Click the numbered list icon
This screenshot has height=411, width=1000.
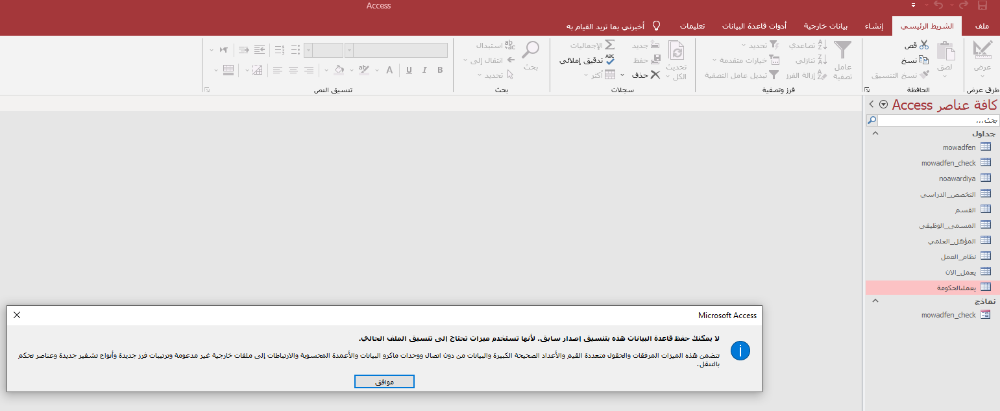pyautogui.click(x=278, y=50)
